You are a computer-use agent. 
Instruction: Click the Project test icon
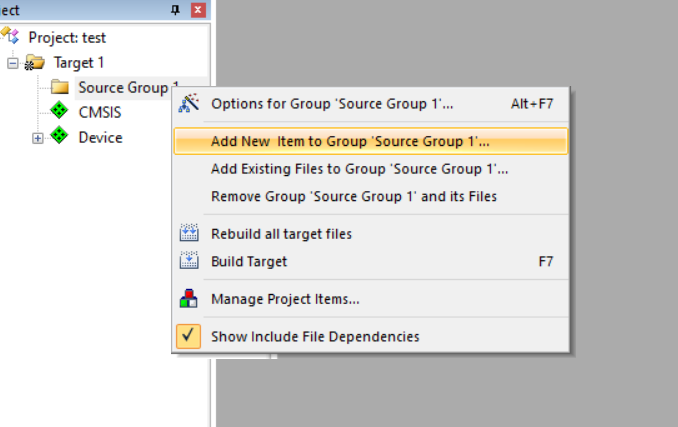[x=10, y=35]
